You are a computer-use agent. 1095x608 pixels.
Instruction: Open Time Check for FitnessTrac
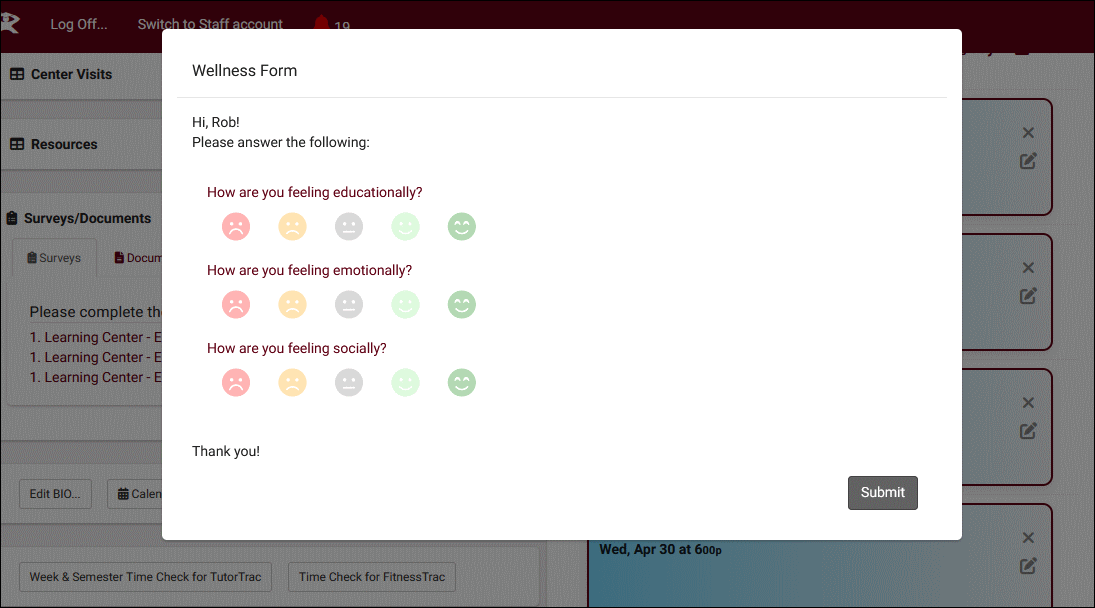pos(372,577)
